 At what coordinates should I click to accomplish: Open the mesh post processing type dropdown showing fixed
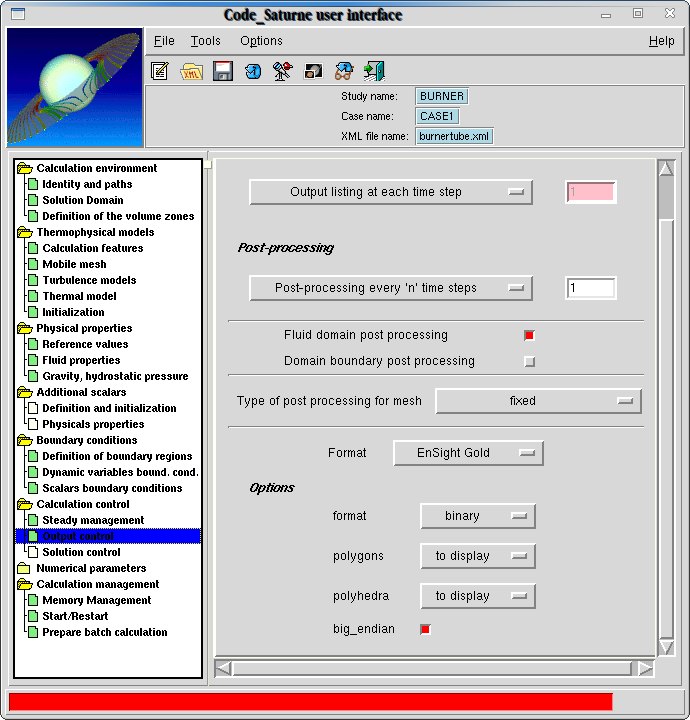tap(538, 401)
